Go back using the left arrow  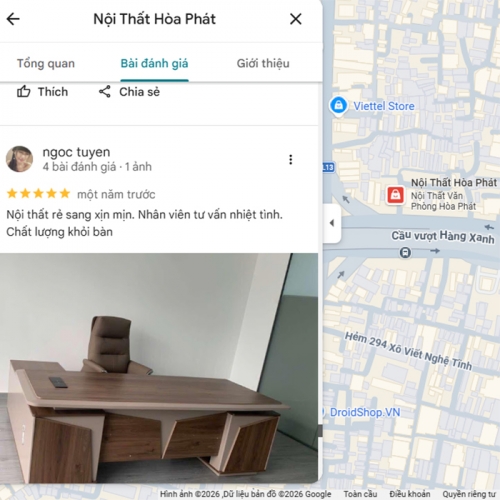(13, 19)
